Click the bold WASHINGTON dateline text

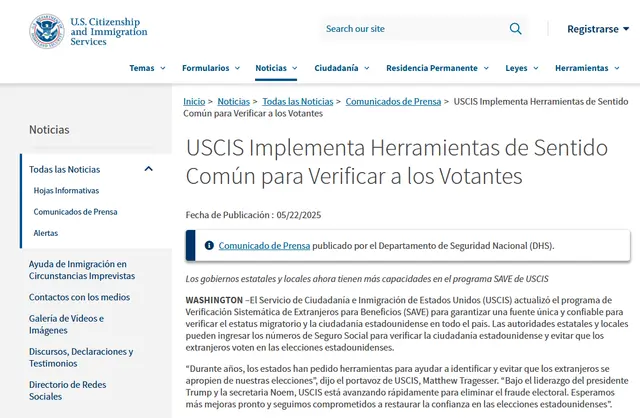click(214, 300)
